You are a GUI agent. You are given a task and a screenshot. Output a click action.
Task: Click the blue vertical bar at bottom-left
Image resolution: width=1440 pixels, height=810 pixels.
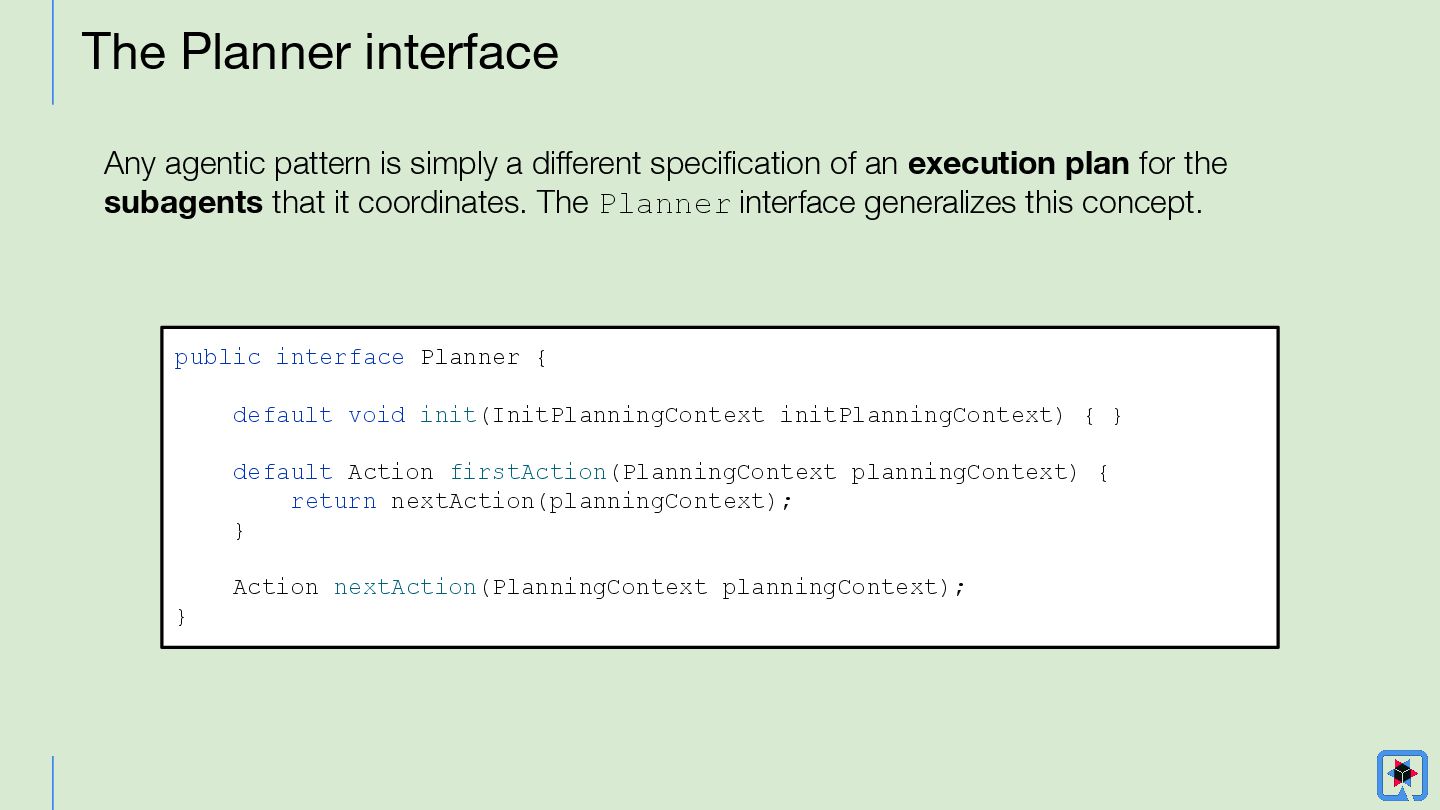click(x=53, y=782)
